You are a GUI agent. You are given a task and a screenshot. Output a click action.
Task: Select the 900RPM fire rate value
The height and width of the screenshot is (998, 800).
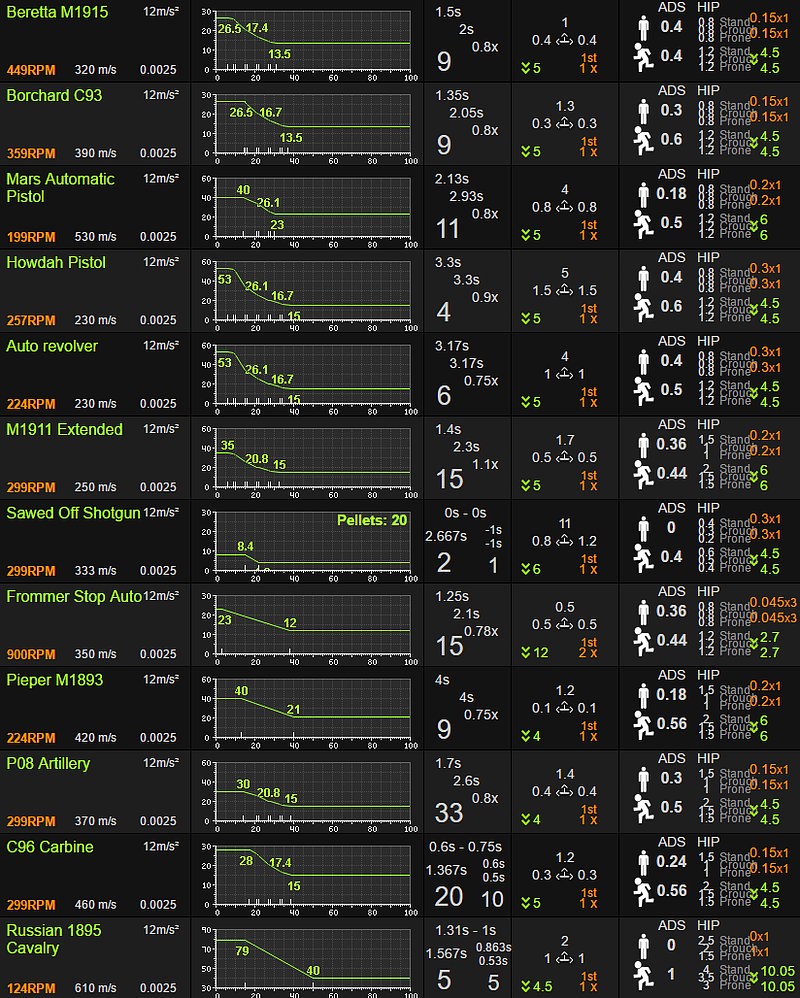click(x=31, y=654)
